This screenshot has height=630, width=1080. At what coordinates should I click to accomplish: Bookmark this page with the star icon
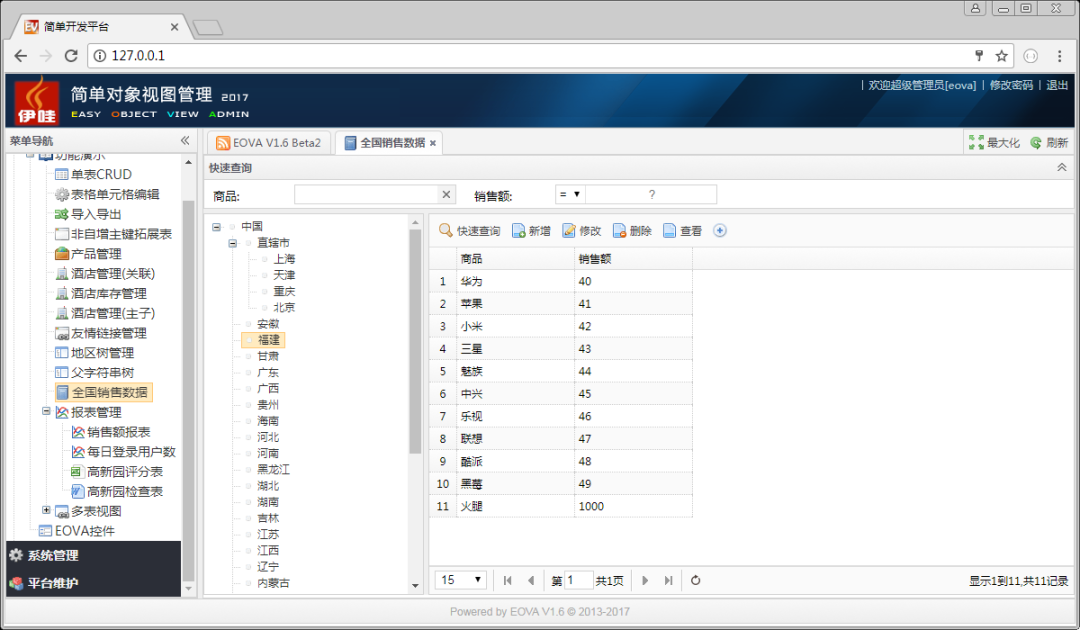click(x=1001, y=56)
